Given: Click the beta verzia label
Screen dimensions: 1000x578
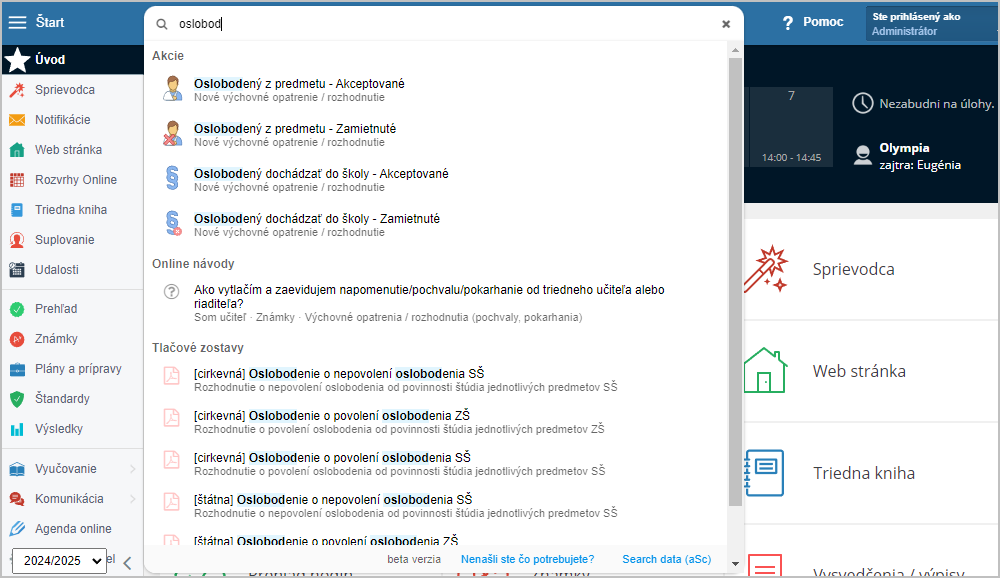Looking at the screenshot, I should pyautogui.click(x=414, y=559).
